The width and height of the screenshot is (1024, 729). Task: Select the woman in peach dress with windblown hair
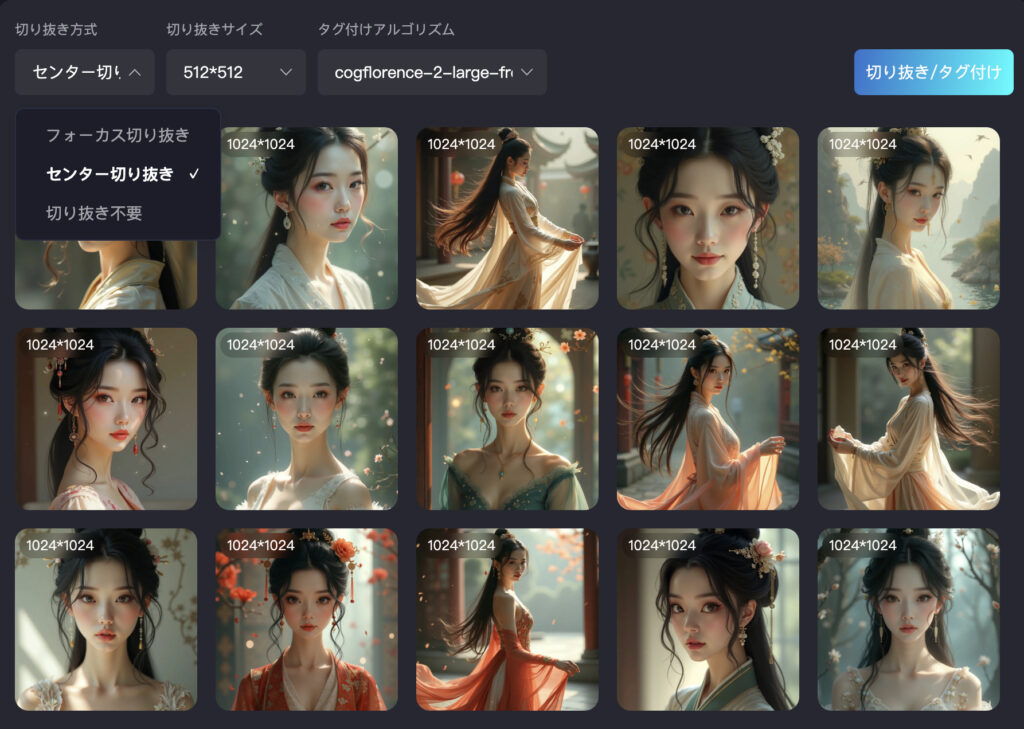708,419
